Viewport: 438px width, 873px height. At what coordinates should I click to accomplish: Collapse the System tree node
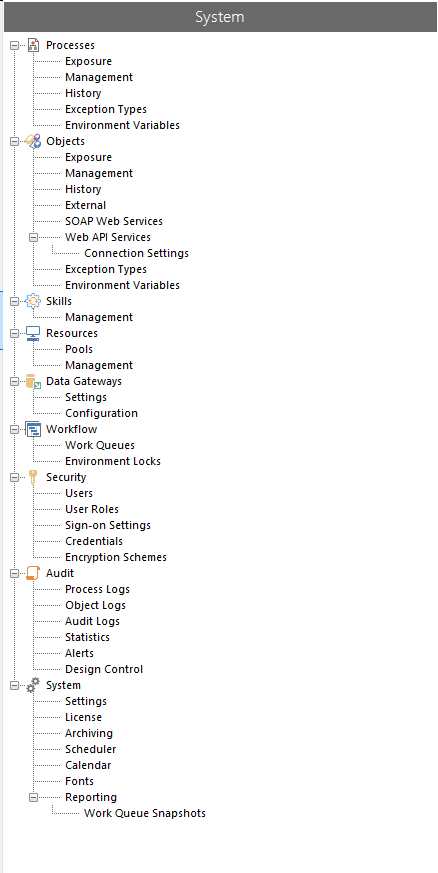coord(14,685)
